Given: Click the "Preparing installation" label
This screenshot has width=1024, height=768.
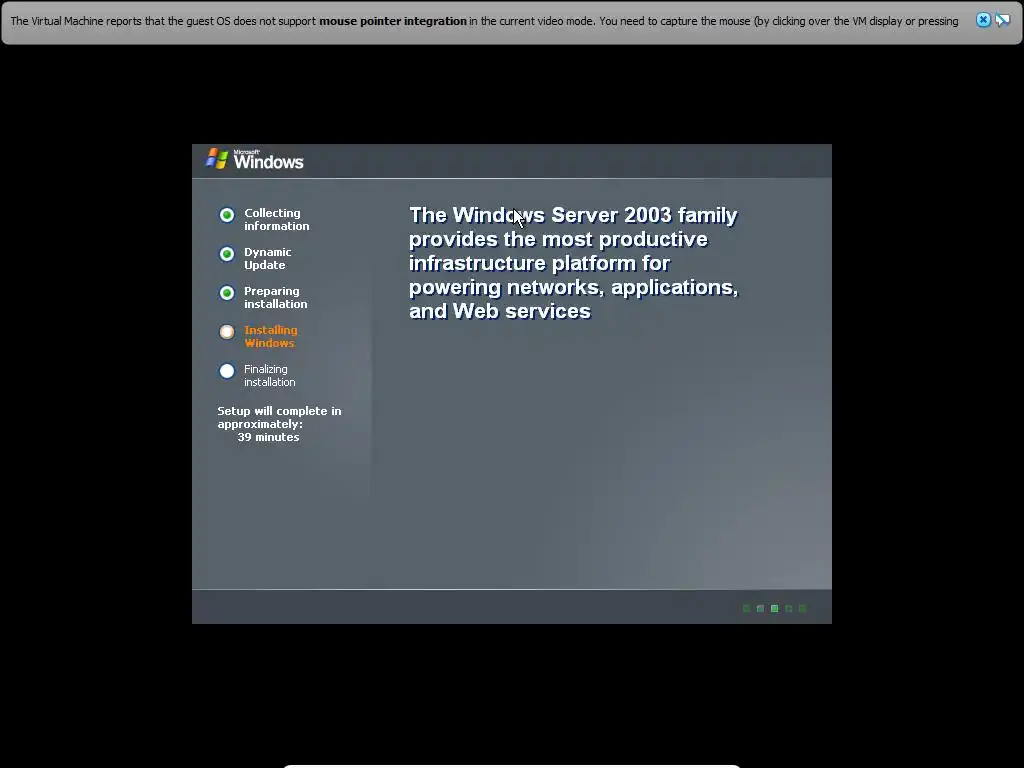Looking at the screenshot, I should tap(276, 297).
